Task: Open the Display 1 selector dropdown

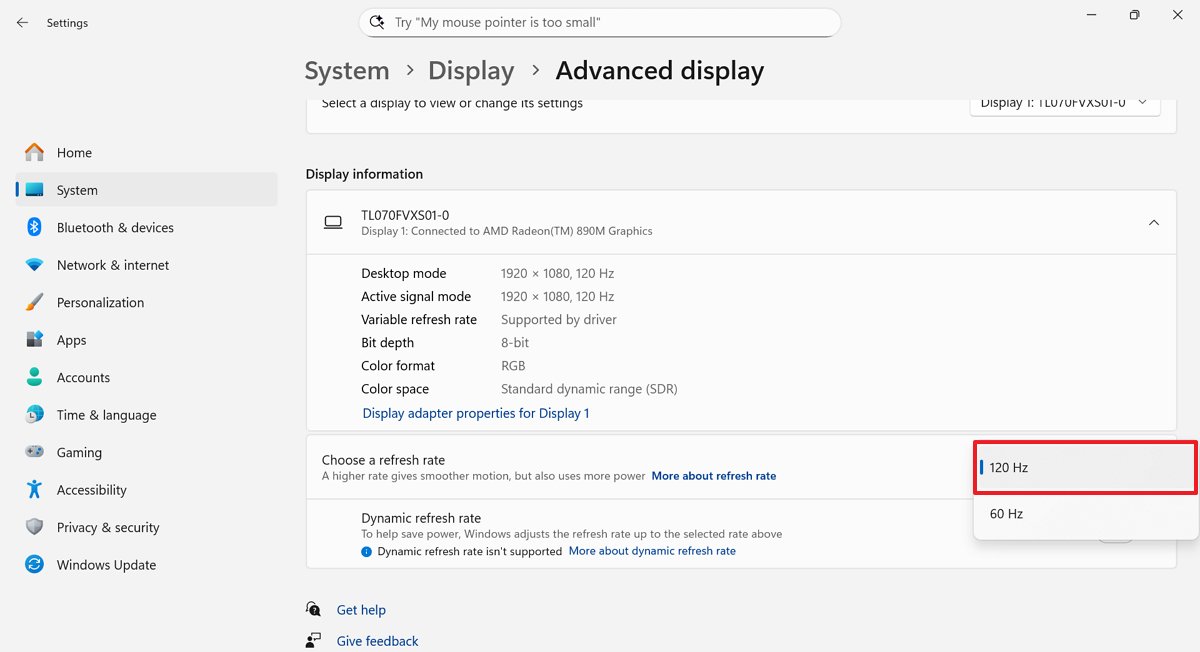Action: [x=1064, y=105]
